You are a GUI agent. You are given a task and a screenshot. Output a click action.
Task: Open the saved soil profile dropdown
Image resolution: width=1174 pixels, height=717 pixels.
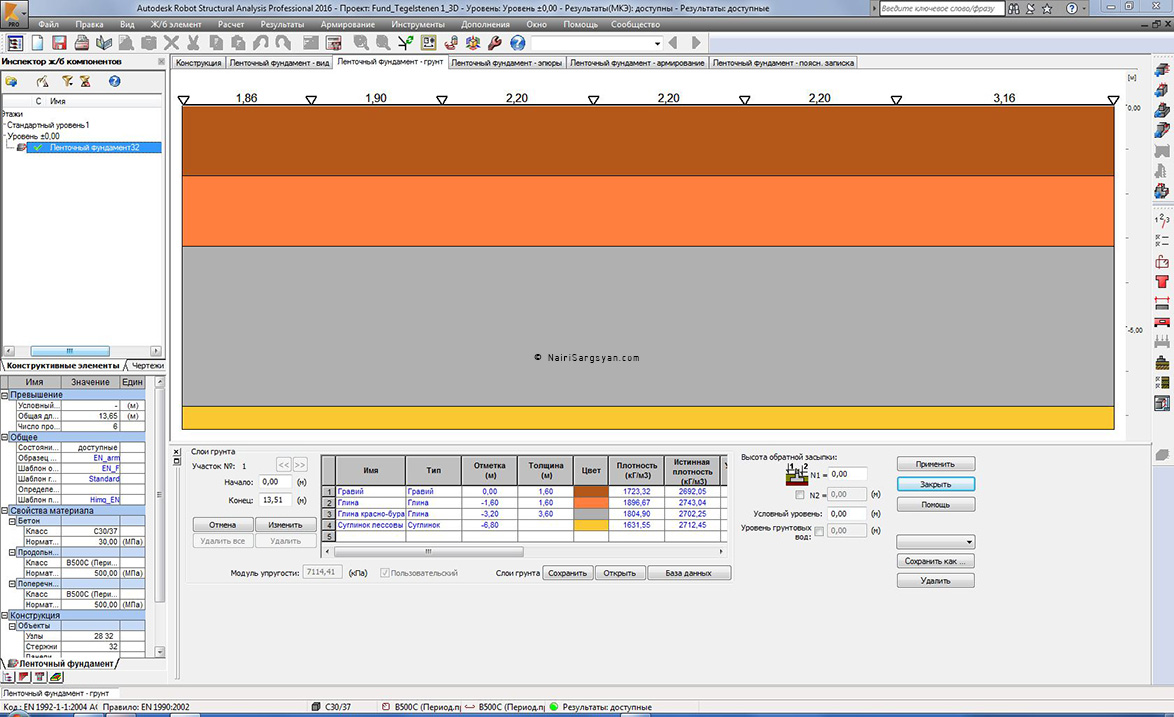[x=936, y=541]
